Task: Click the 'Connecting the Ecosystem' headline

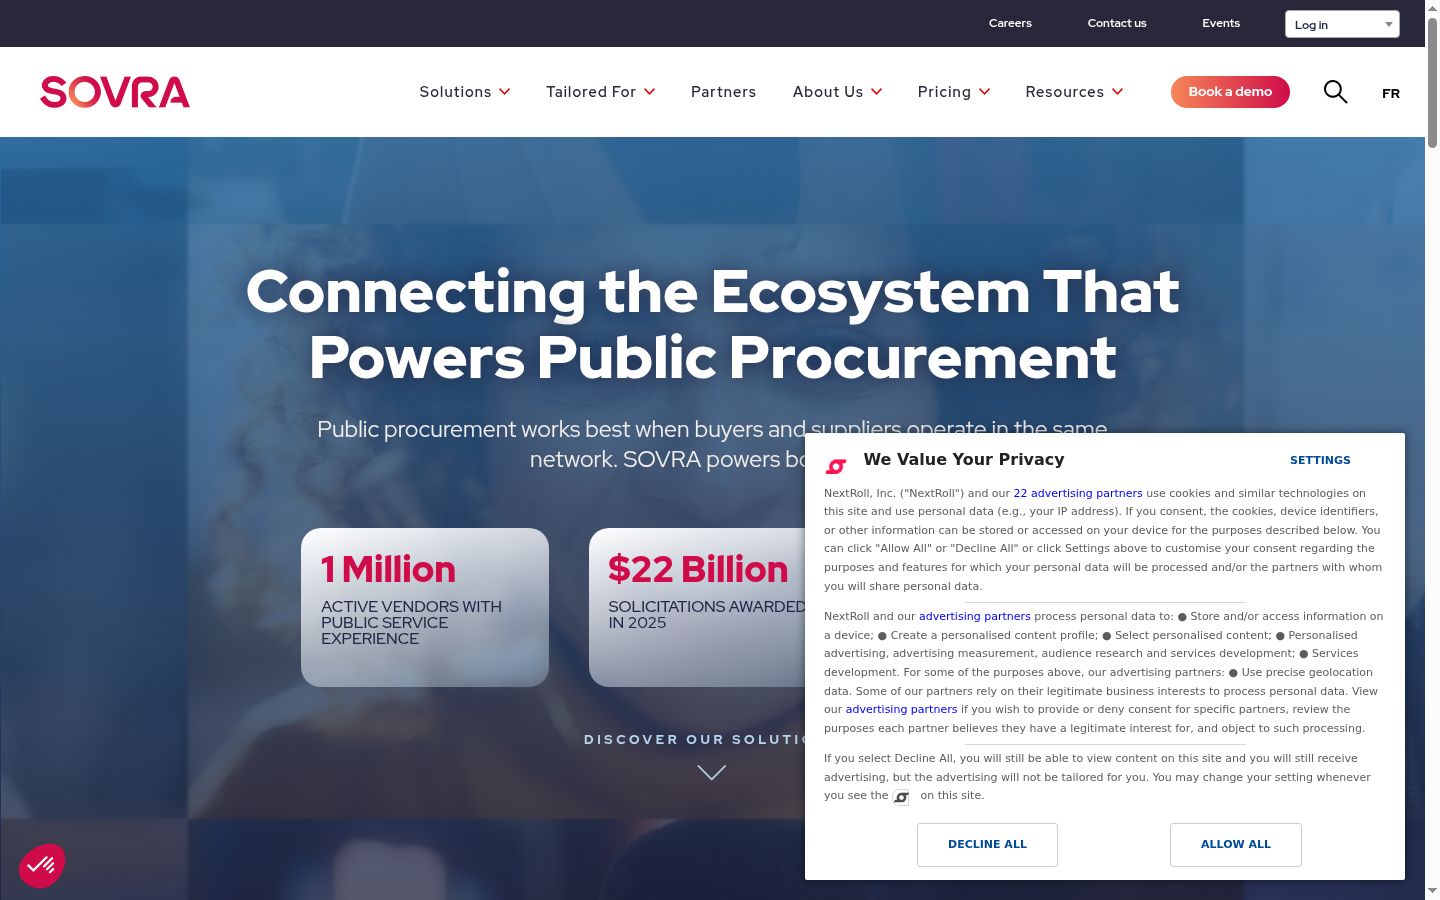Action: coord(713,324)
